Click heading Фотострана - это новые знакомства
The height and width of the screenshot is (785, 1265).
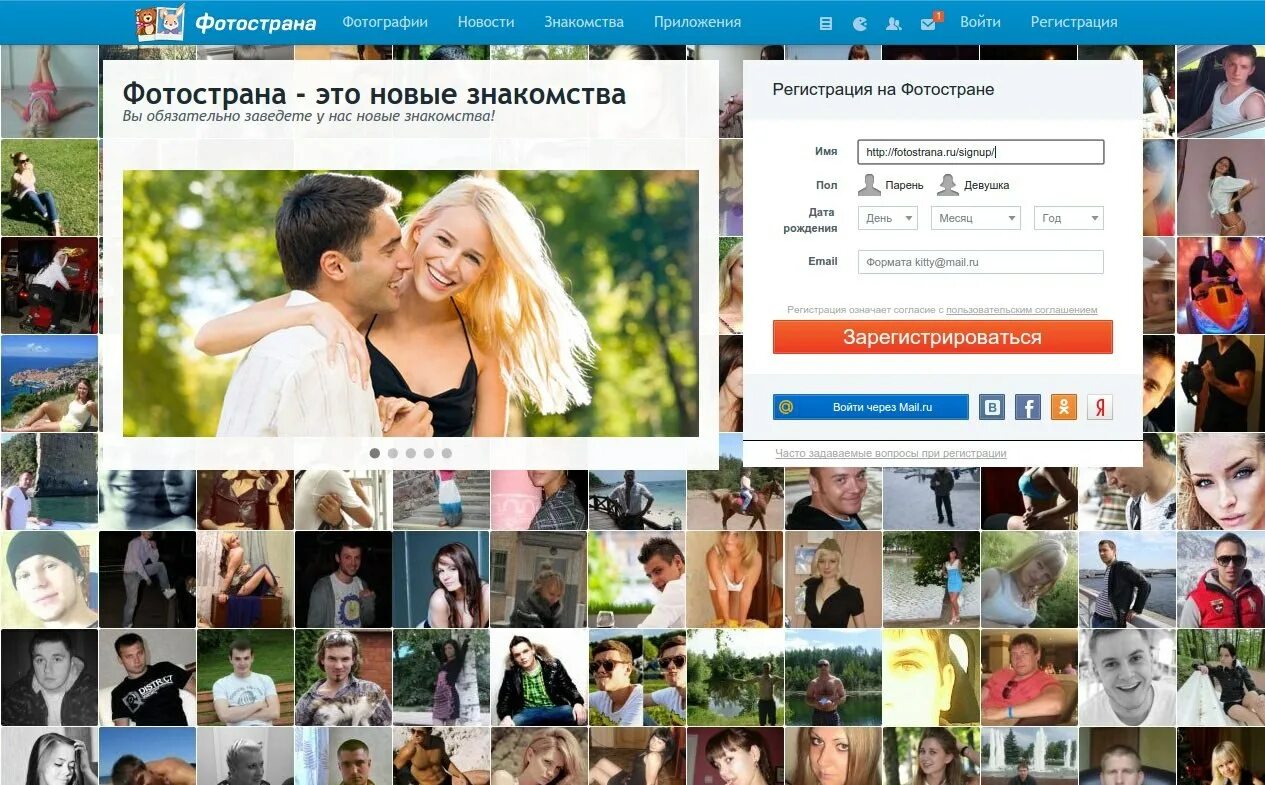[374, 94]
